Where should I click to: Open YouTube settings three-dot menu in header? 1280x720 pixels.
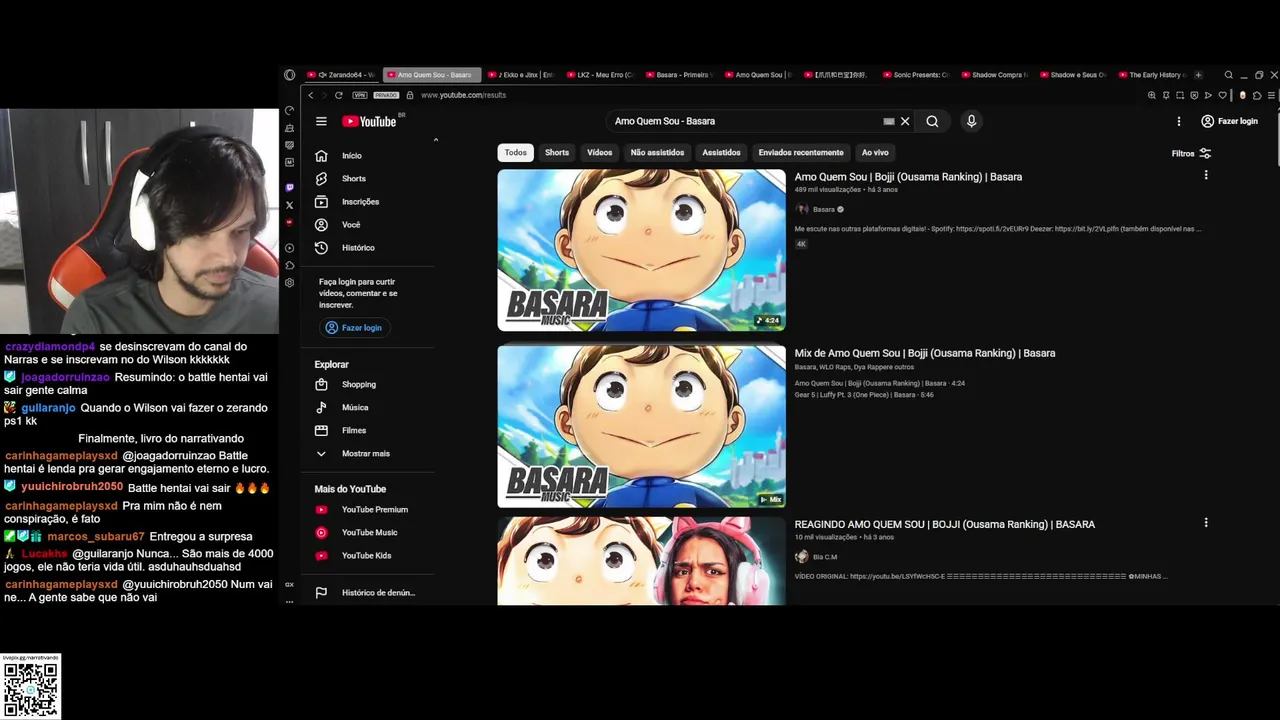(1179, 121)
